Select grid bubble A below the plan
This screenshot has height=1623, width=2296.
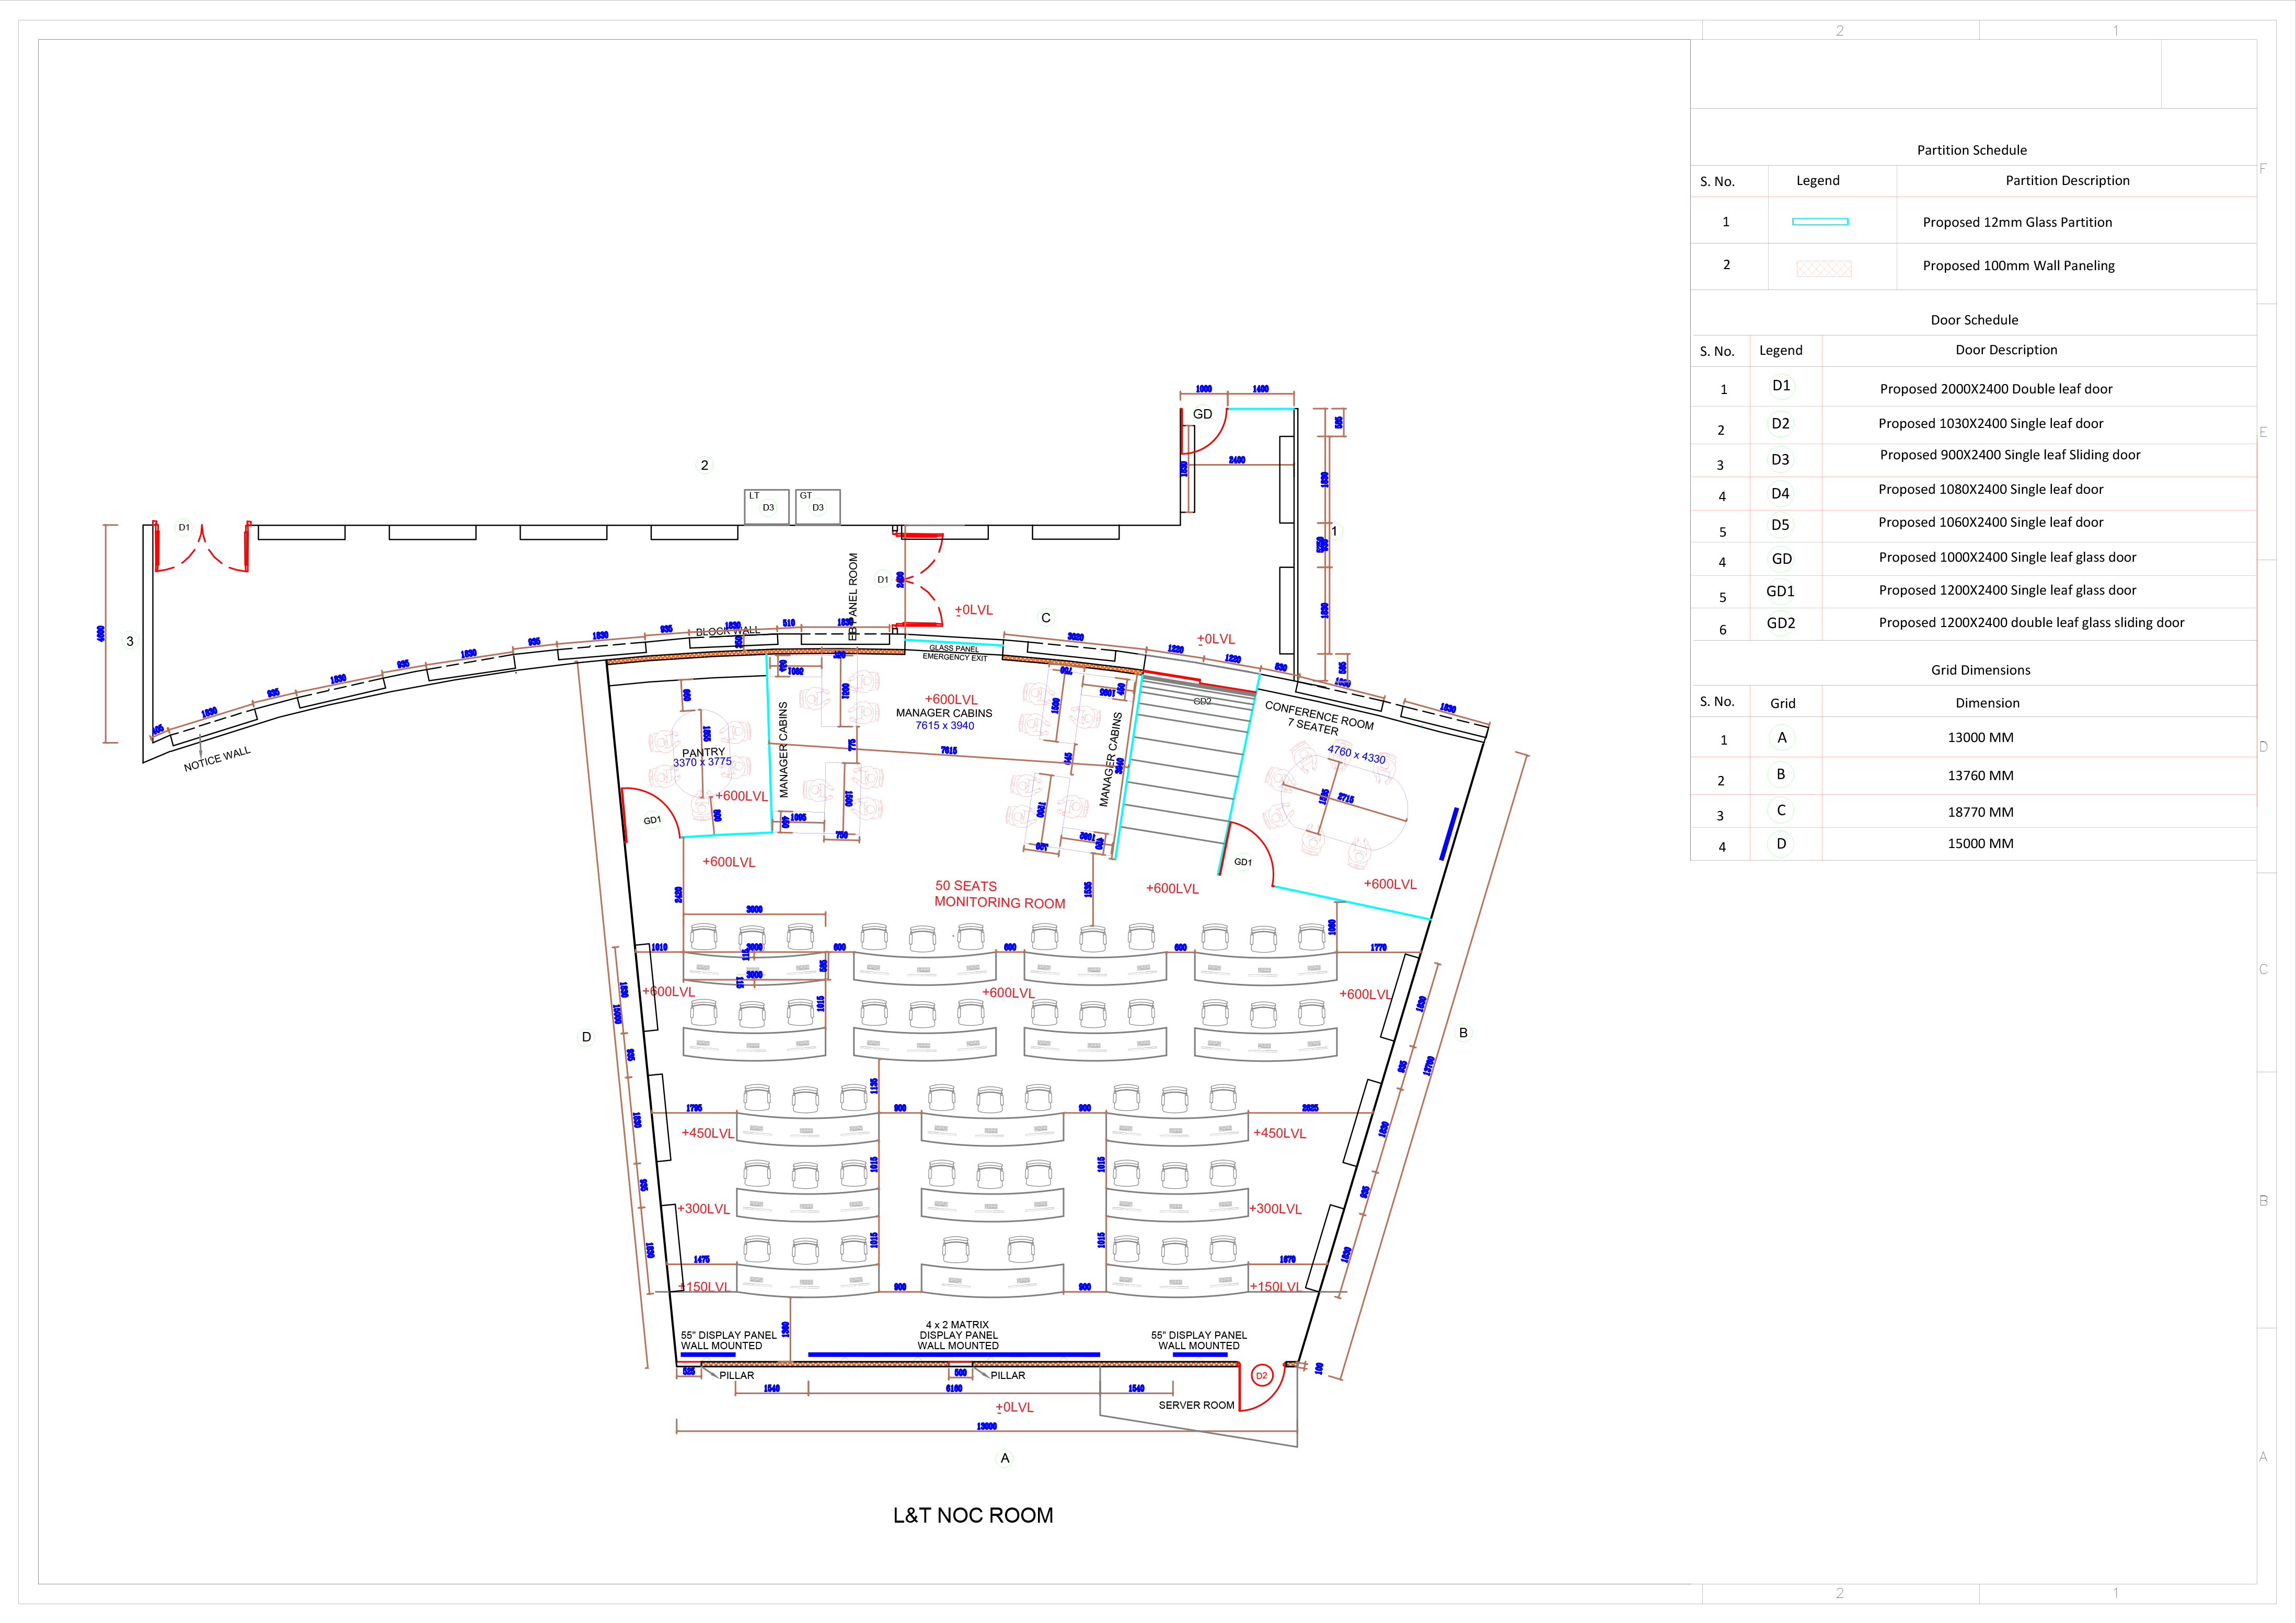(x=1005, y=1458)
